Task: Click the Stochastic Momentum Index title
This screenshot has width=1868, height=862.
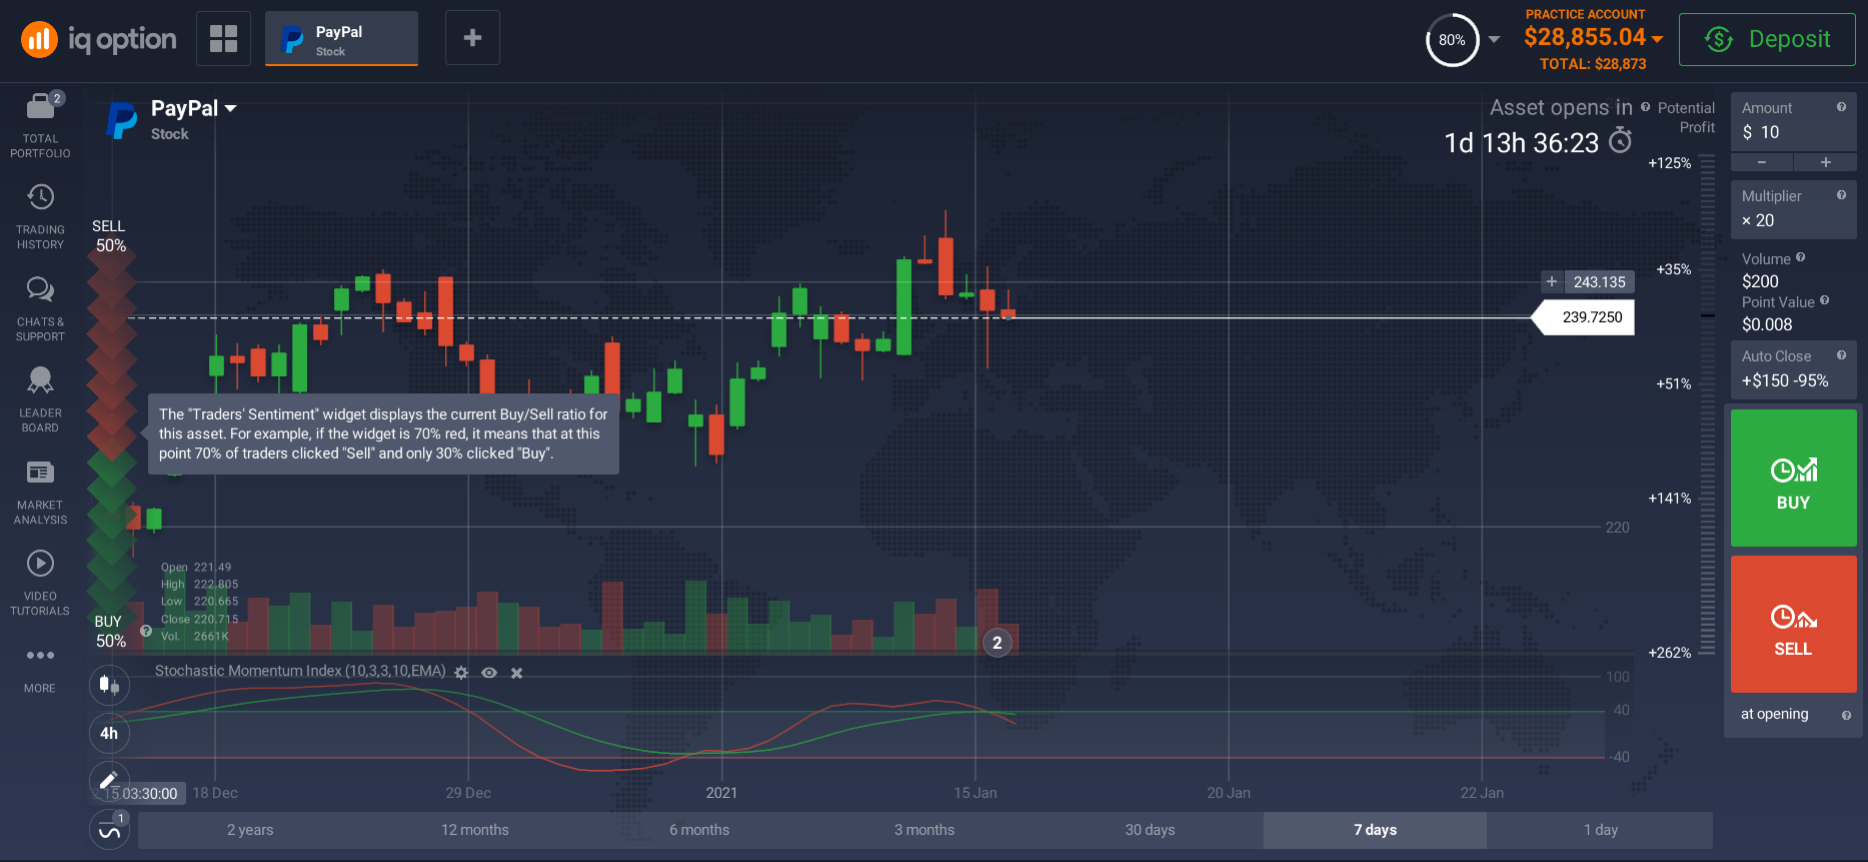Action: tap(300, 671)
